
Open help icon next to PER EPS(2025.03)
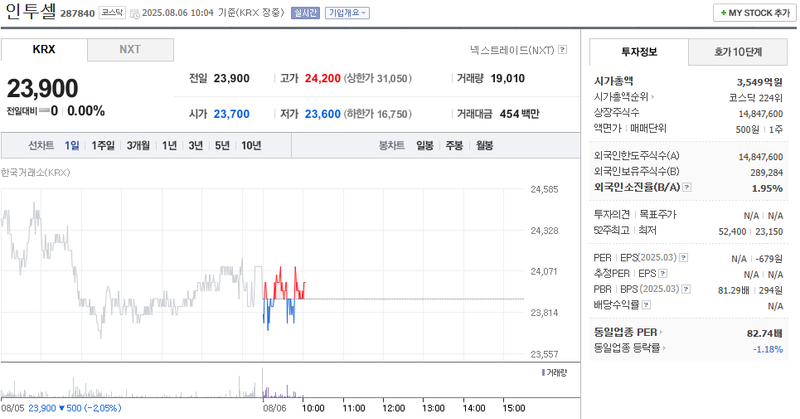click(x=683, y=258)
